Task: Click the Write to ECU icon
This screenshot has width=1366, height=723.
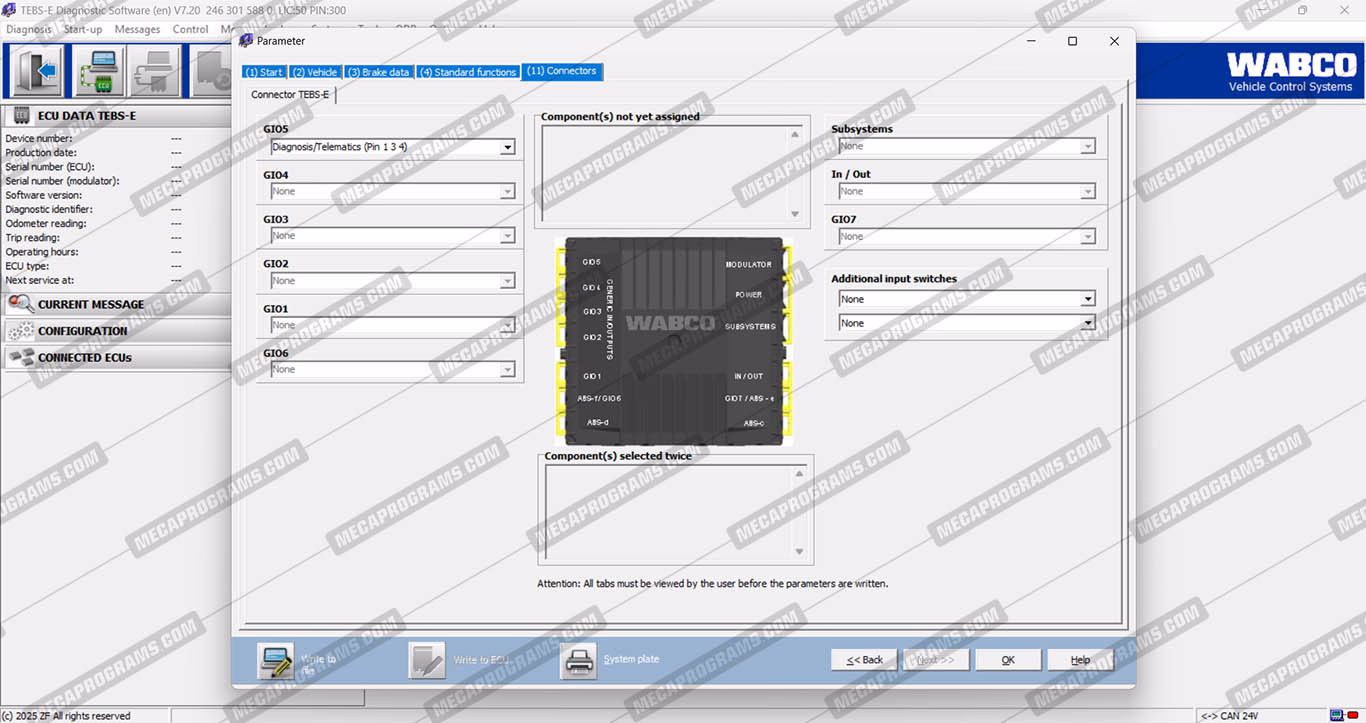Action: tap(427, 661)
